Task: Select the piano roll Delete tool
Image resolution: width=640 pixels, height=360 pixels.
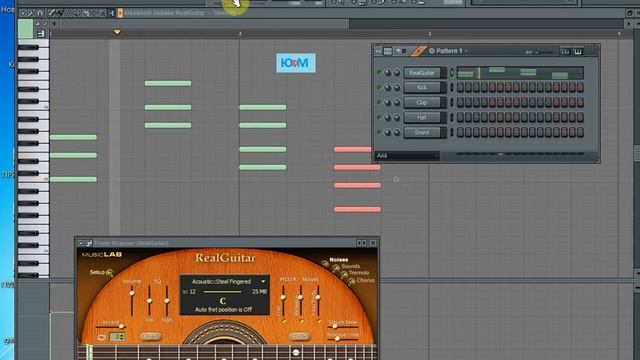Action: click(68, 13)
